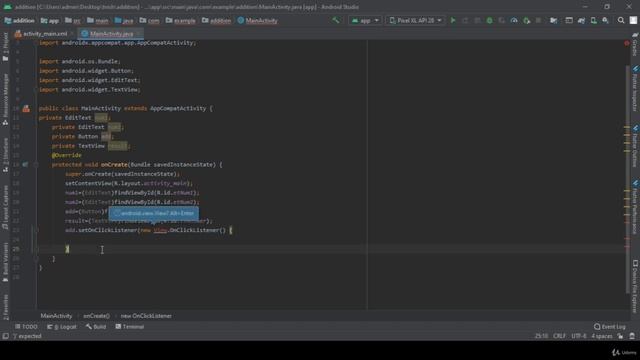Click the line:column position indicator 25:10
The image size is (640, 360).
(x=542, y=336)
